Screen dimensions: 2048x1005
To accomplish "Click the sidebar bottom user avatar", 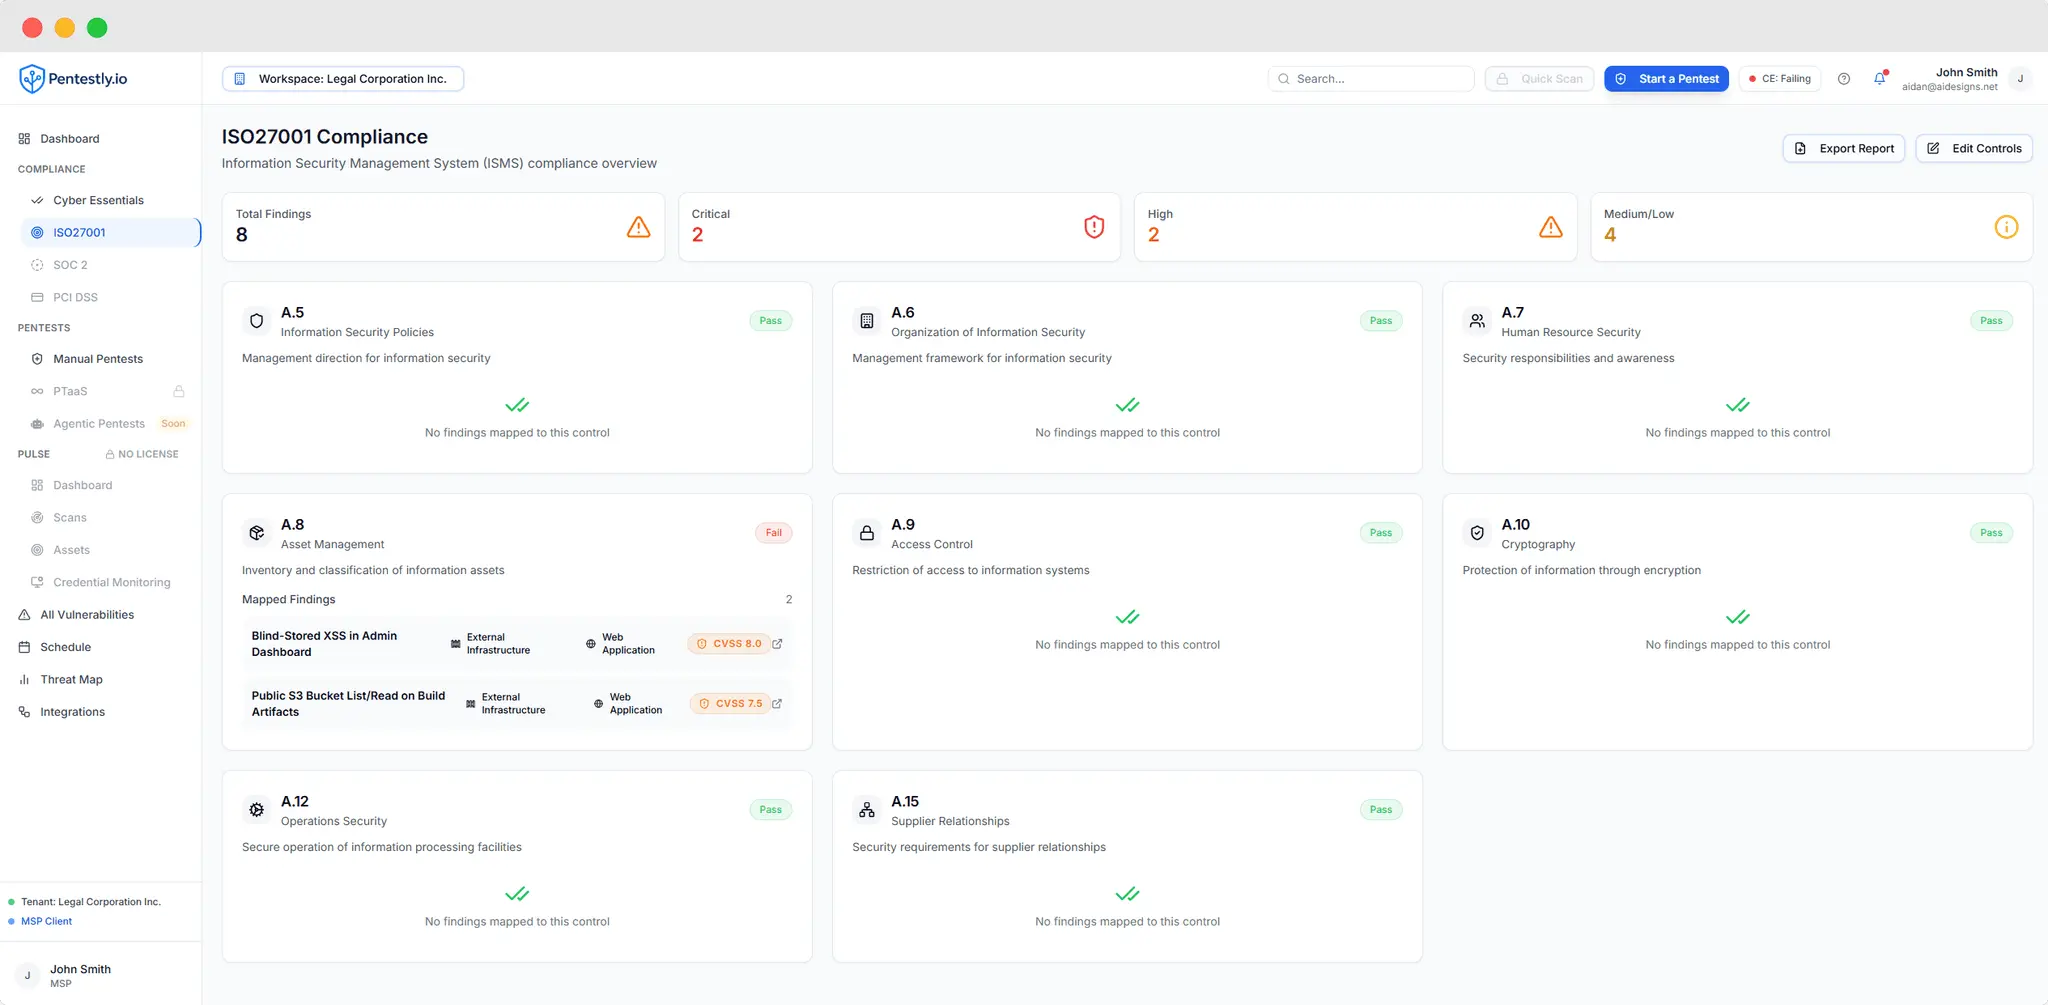I will pyautogui.click(x=27, y=975).
